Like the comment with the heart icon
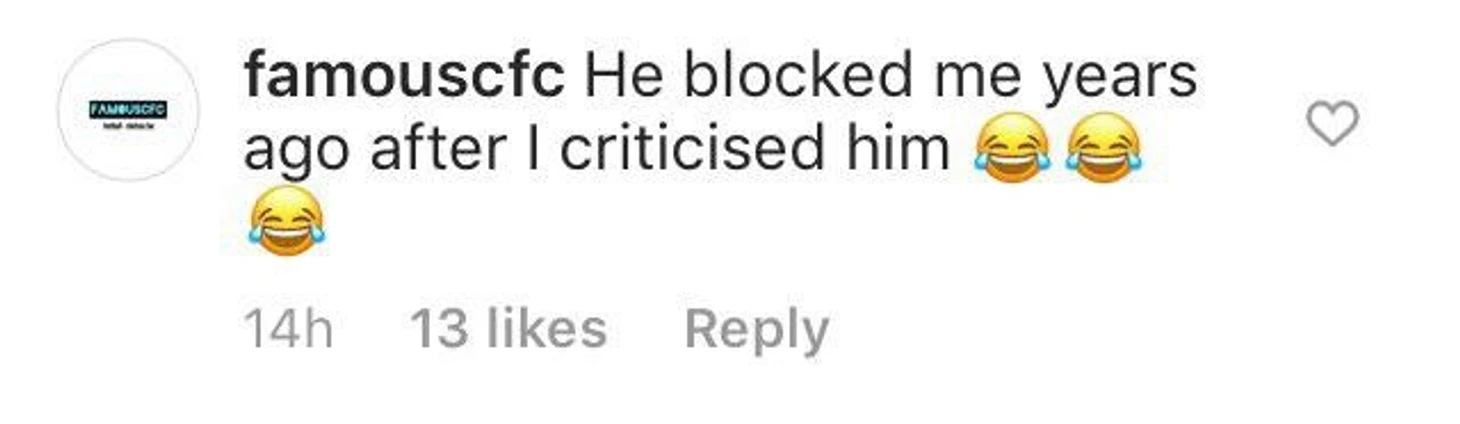The height and width of the screenshot is (424, 1460). [1333, 124]
